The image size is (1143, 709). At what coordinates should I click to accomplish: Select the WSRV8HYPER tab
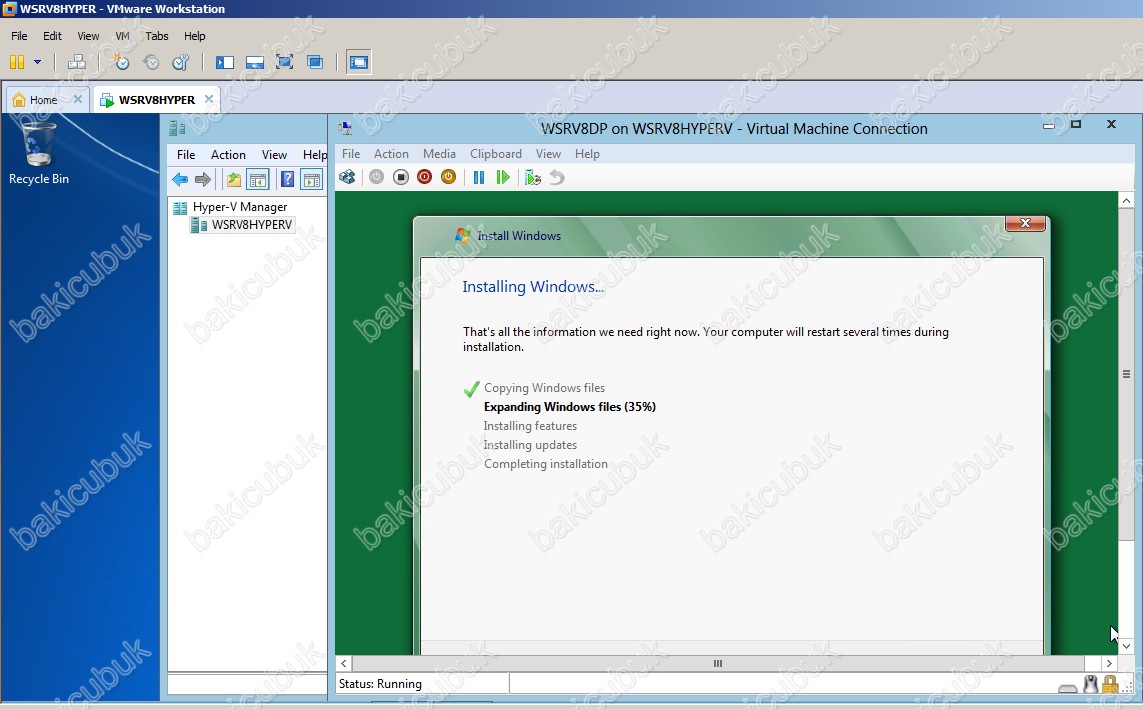(157, 100)
